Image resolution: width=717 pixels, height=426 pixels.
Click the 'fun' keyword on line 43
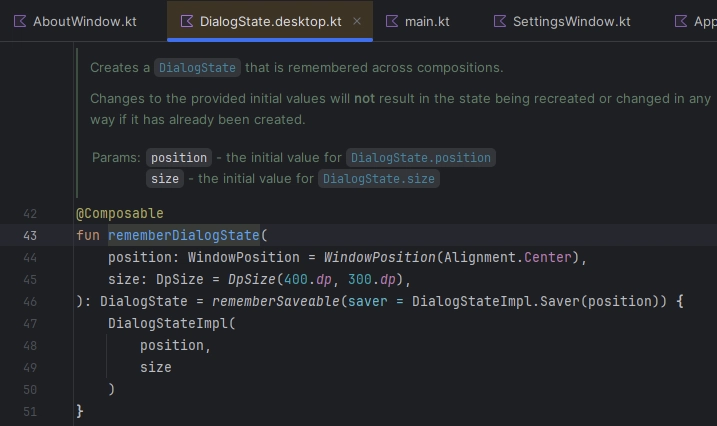88,235
